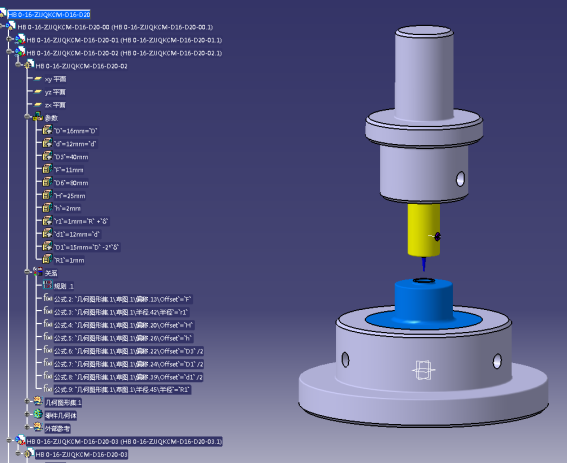Collapse the D20-02 (D20-02.1) component node
567x463 pixels.
[9, 52]
